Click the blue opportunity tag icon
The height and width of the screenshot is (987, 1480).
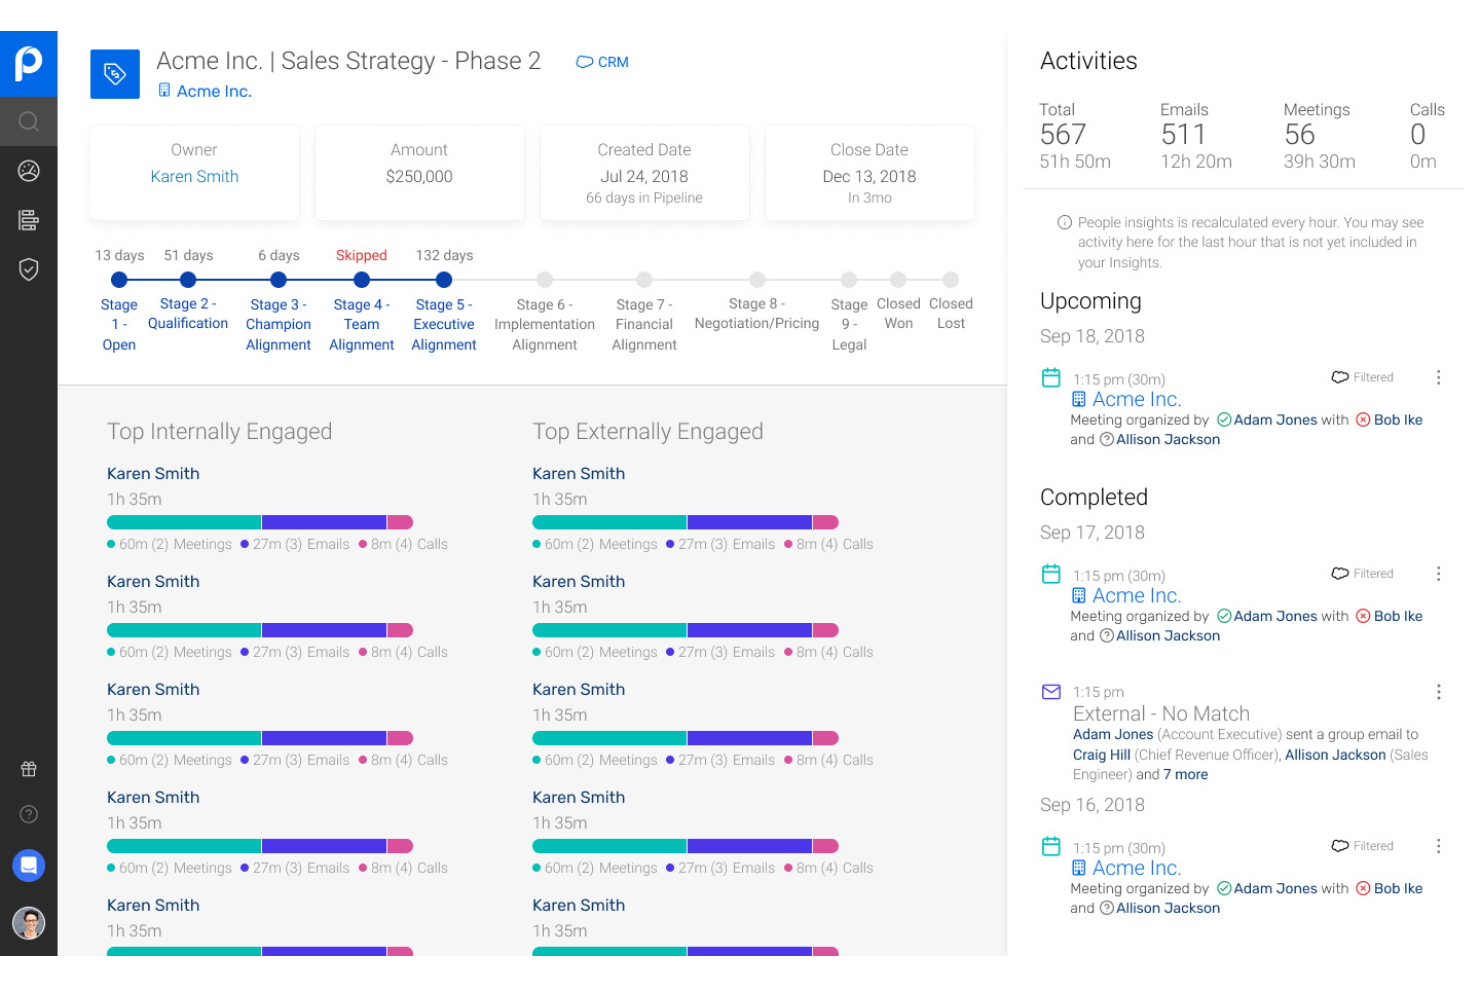(x=115, y=74)
